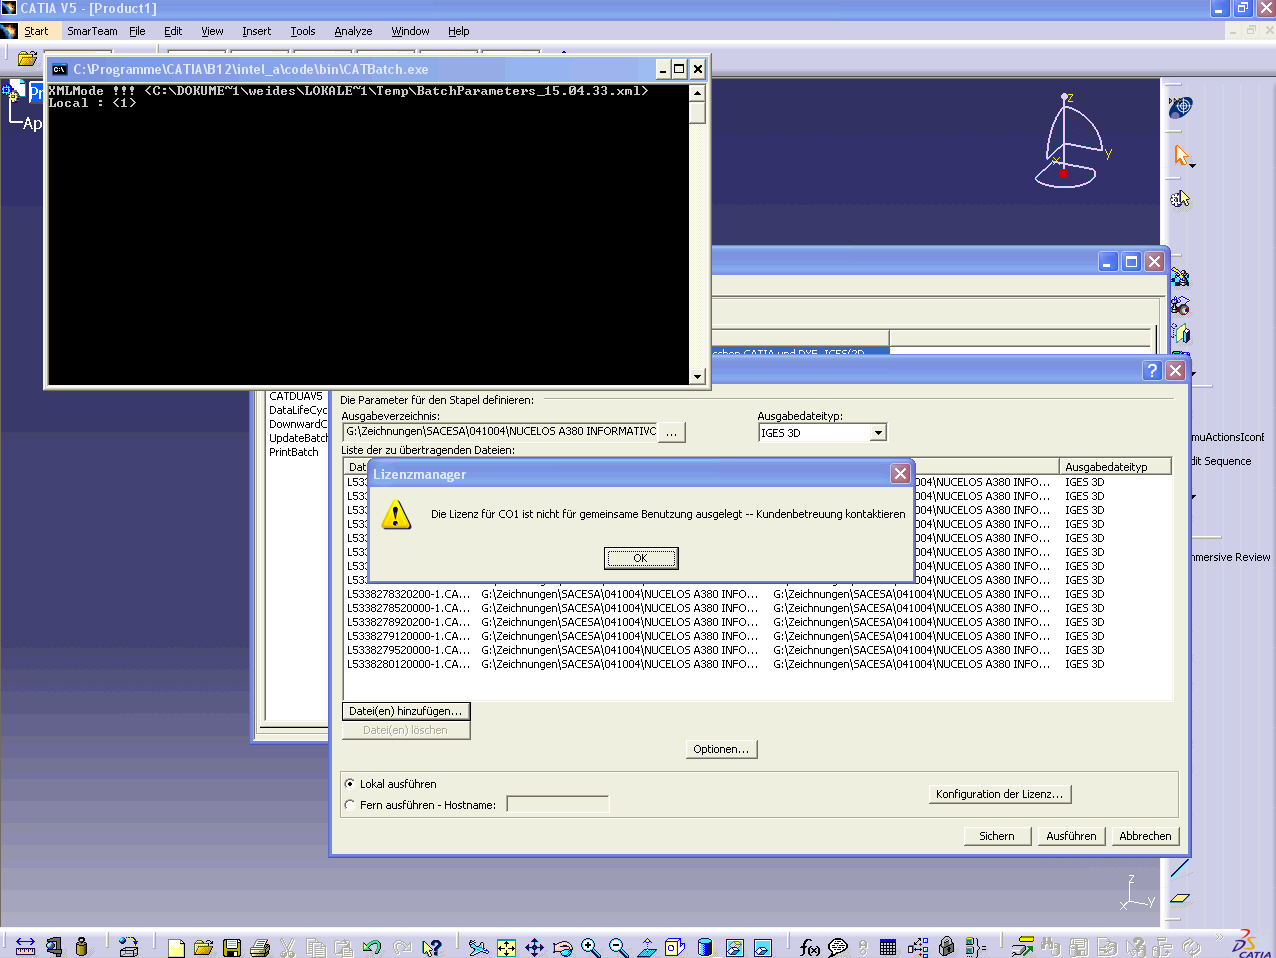
Task: Open the Ausgabedateityp dropdown
Action: 877,433
